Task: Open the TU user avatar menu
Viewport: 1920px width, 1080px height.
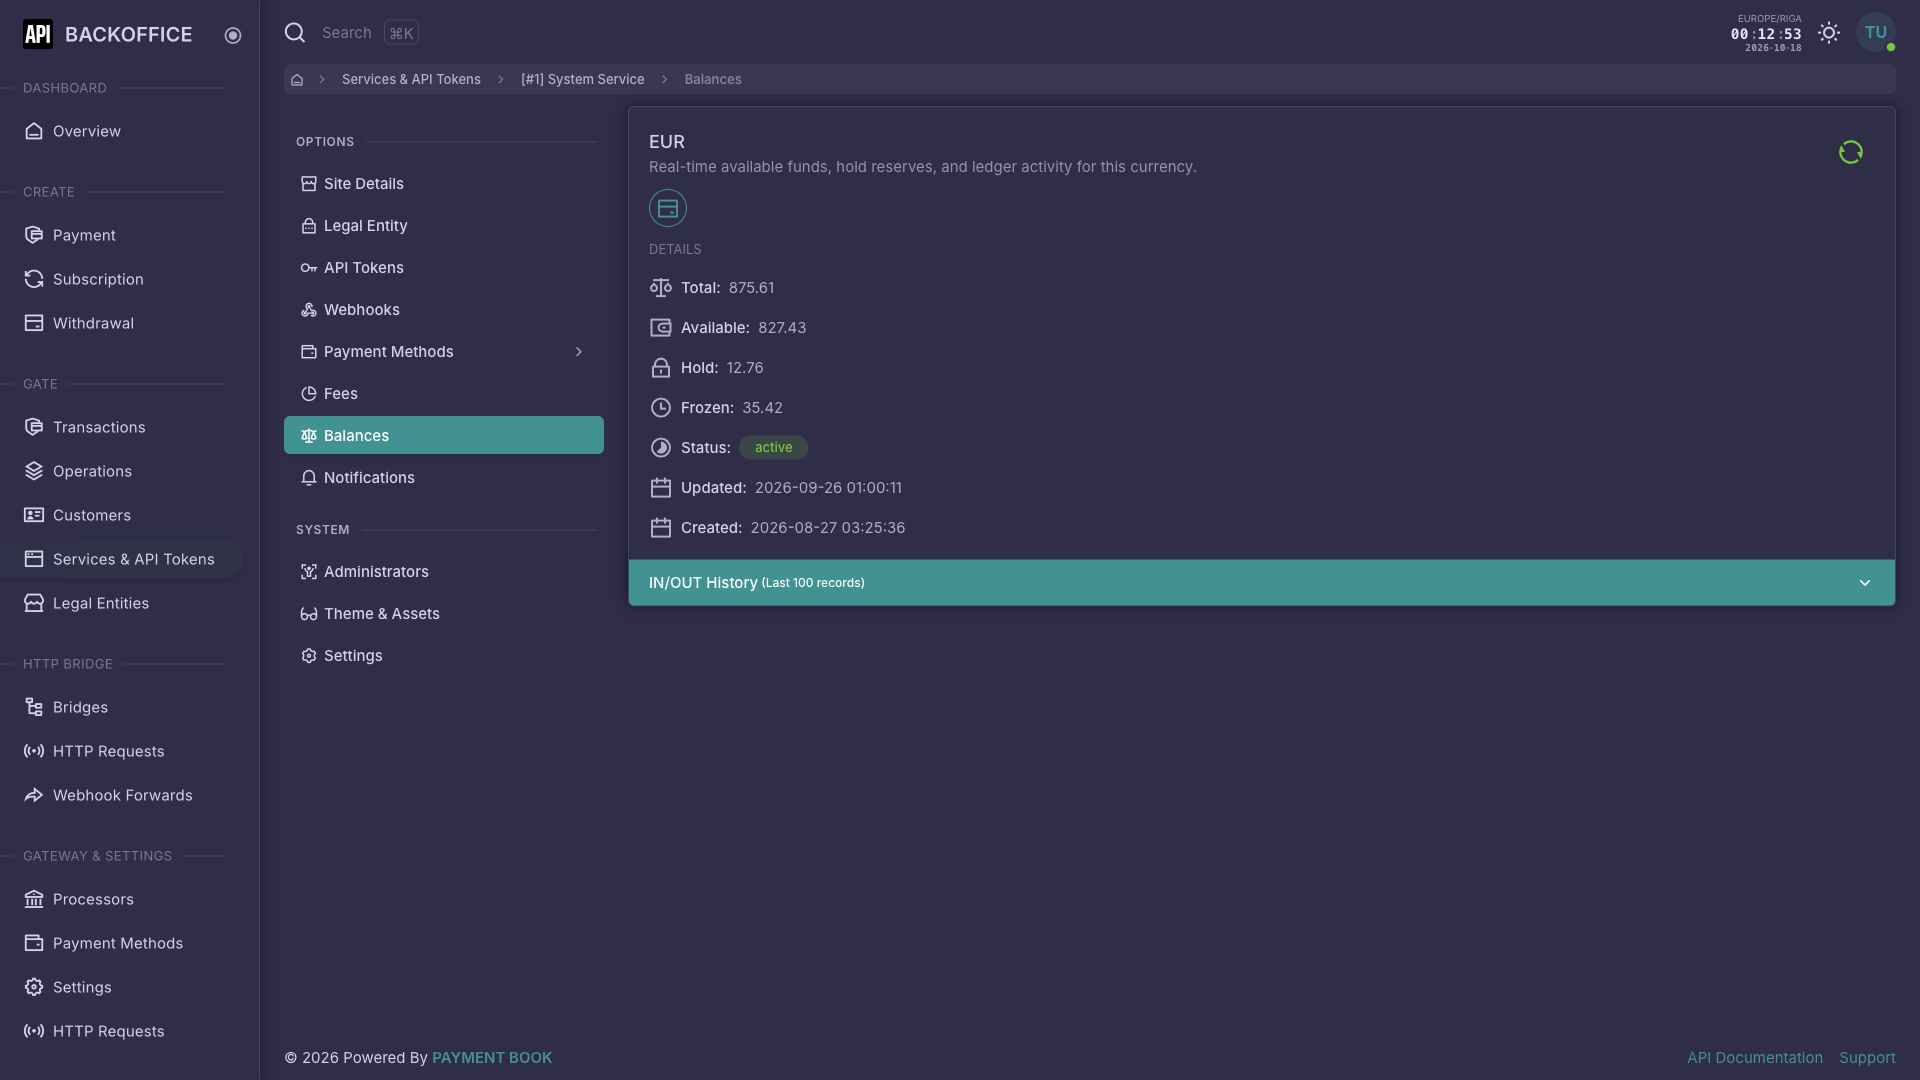Action: click(1875, 33)
